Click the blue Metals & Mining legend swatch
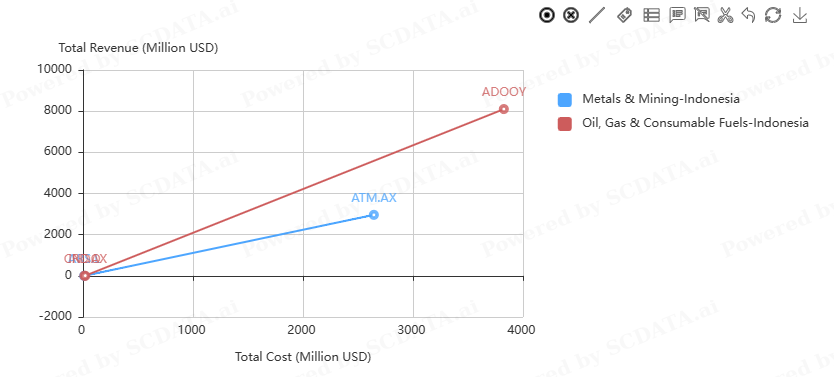Screen dimensions: 834x377 coord(564,99)
